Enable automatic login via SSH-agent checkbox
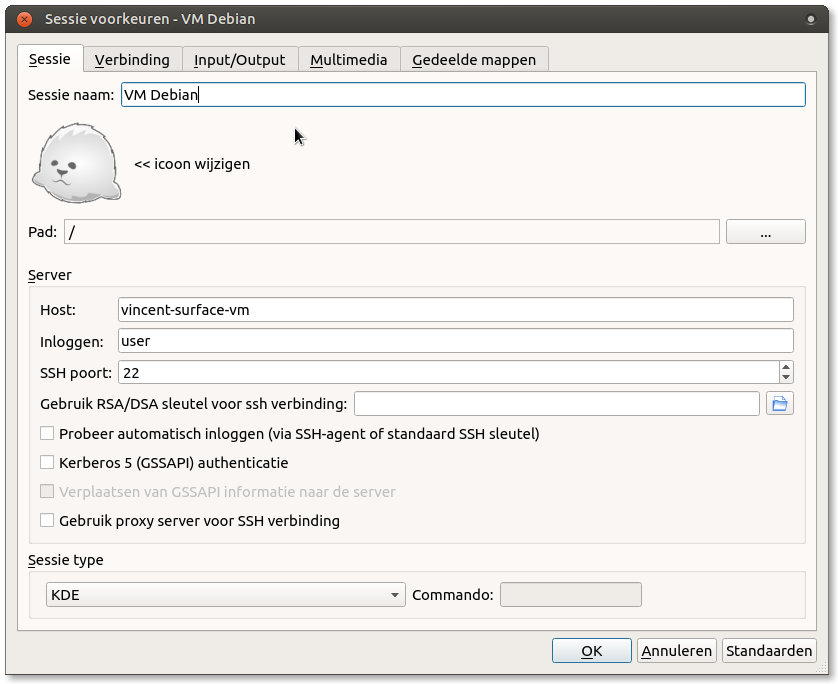838x684 pixels. click(47, 434)
